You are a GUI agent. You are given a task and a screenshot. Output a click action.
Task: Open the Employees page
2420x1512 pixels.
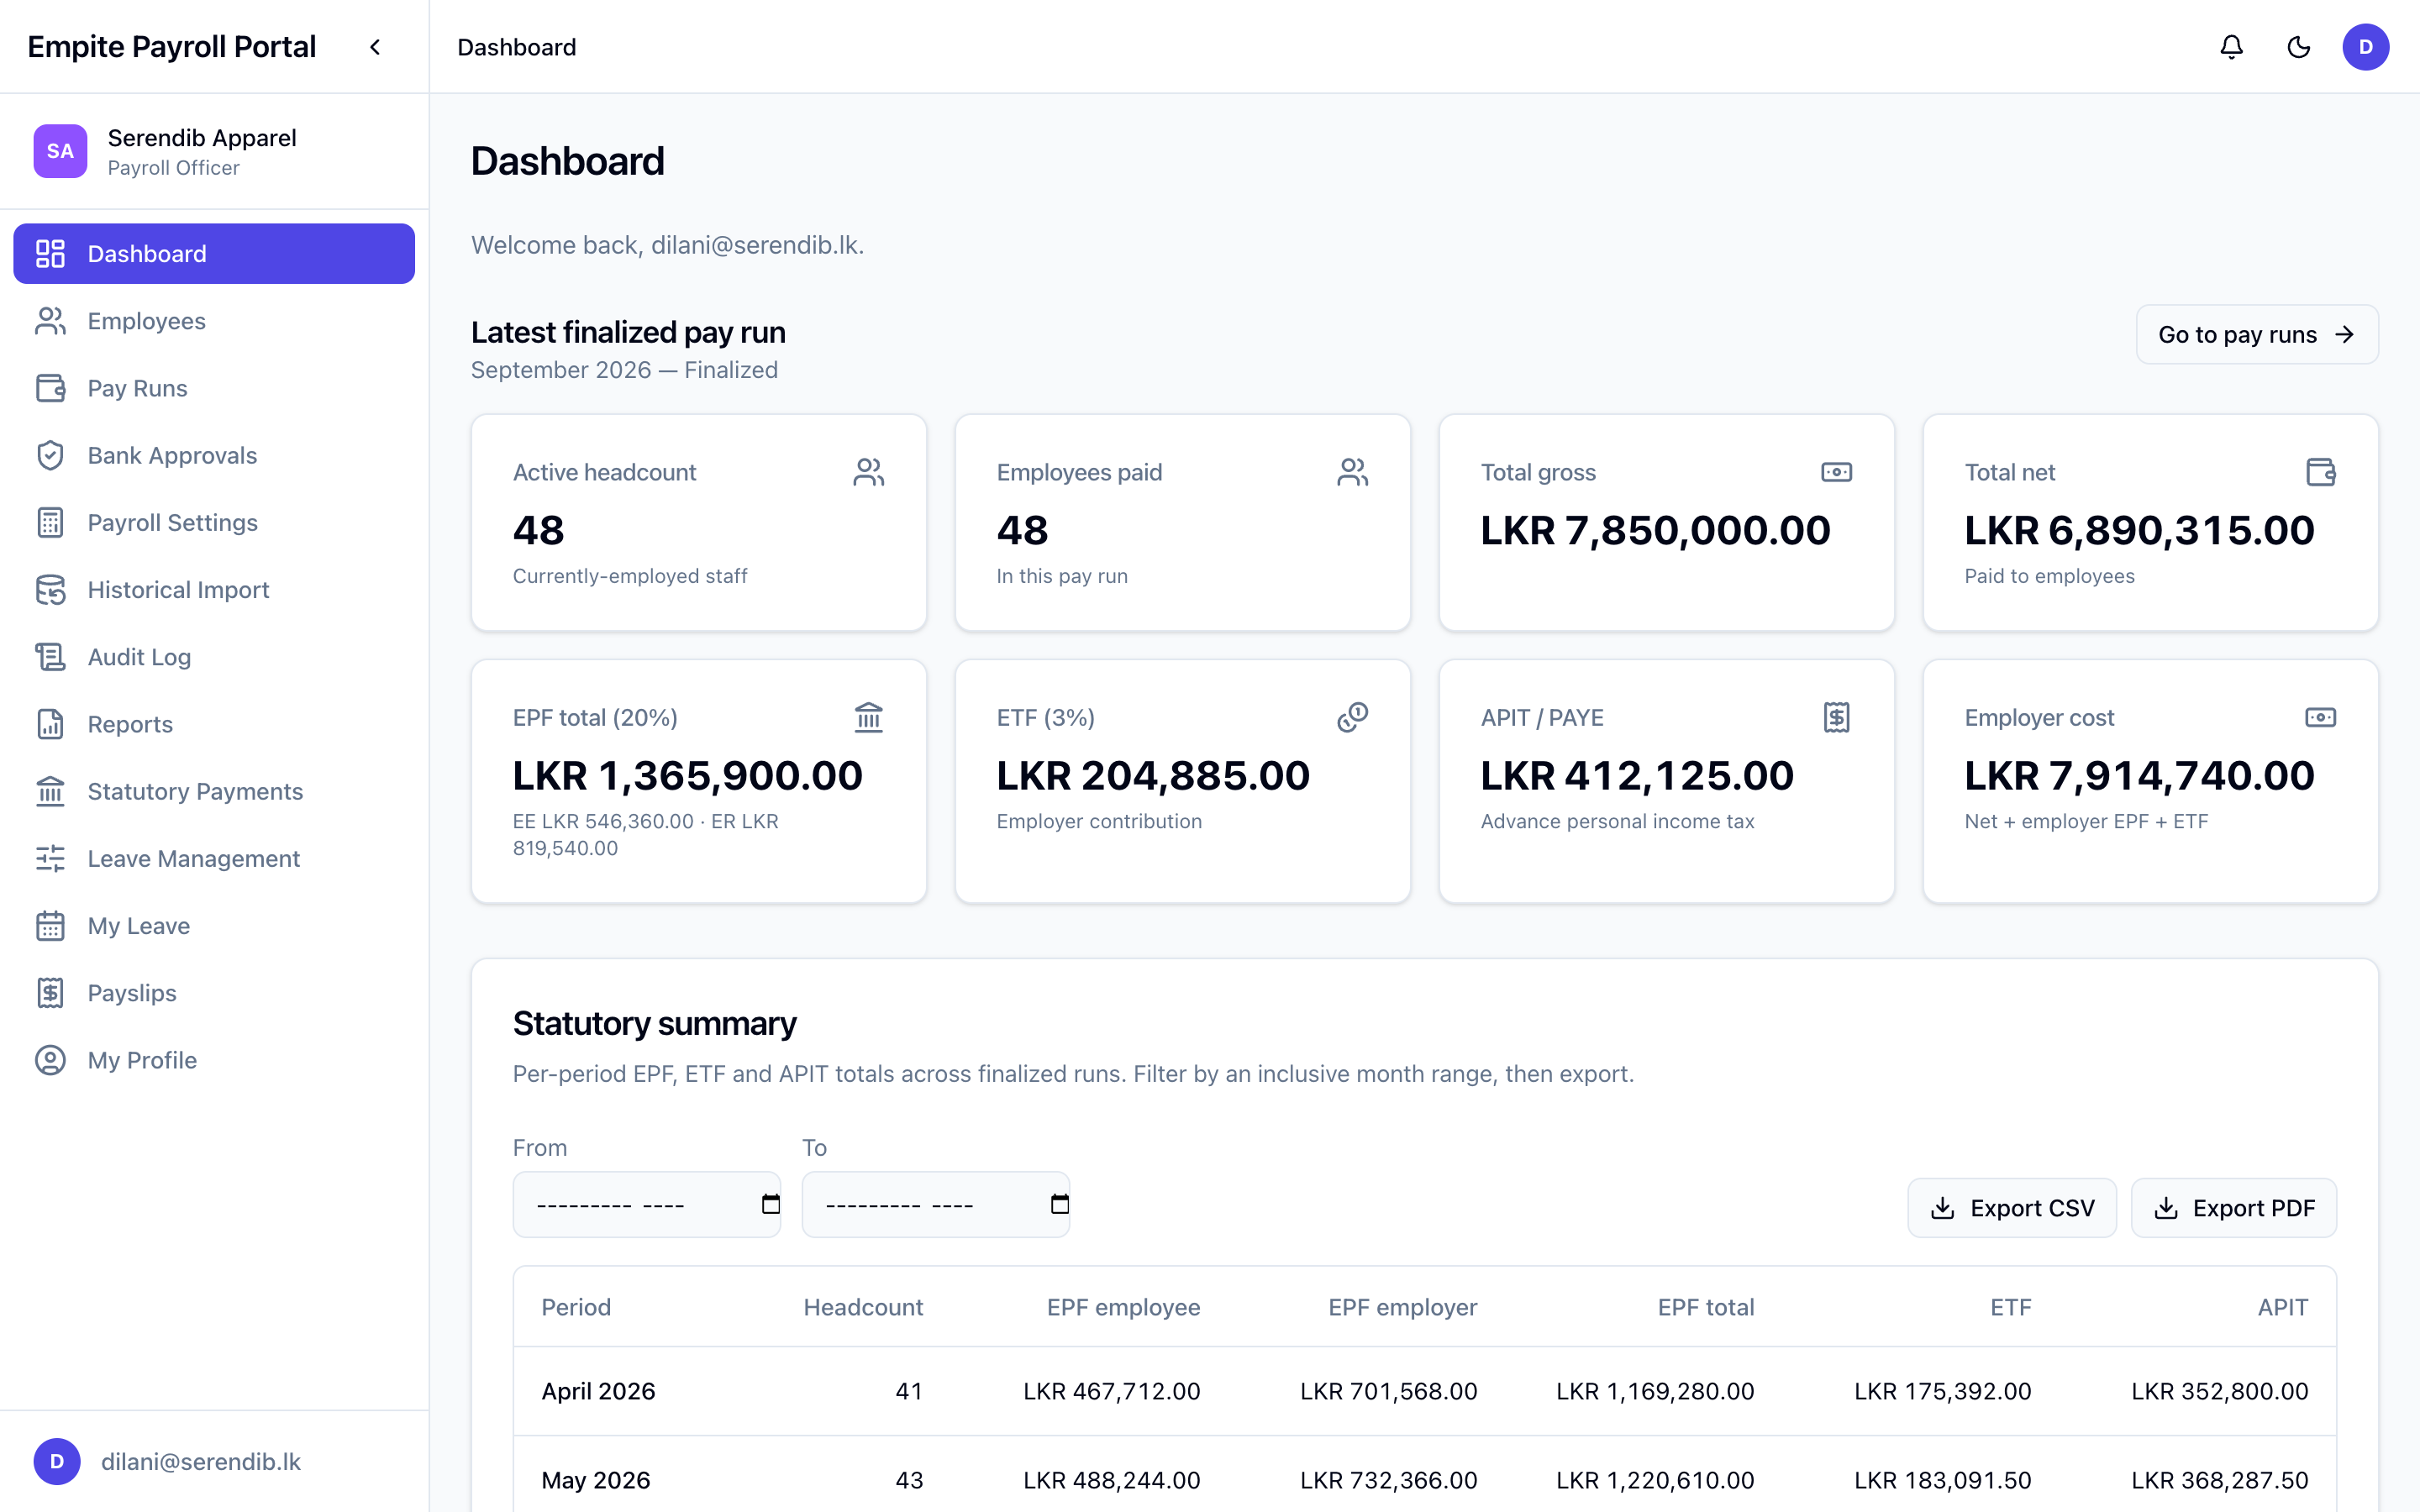(214, 321)
